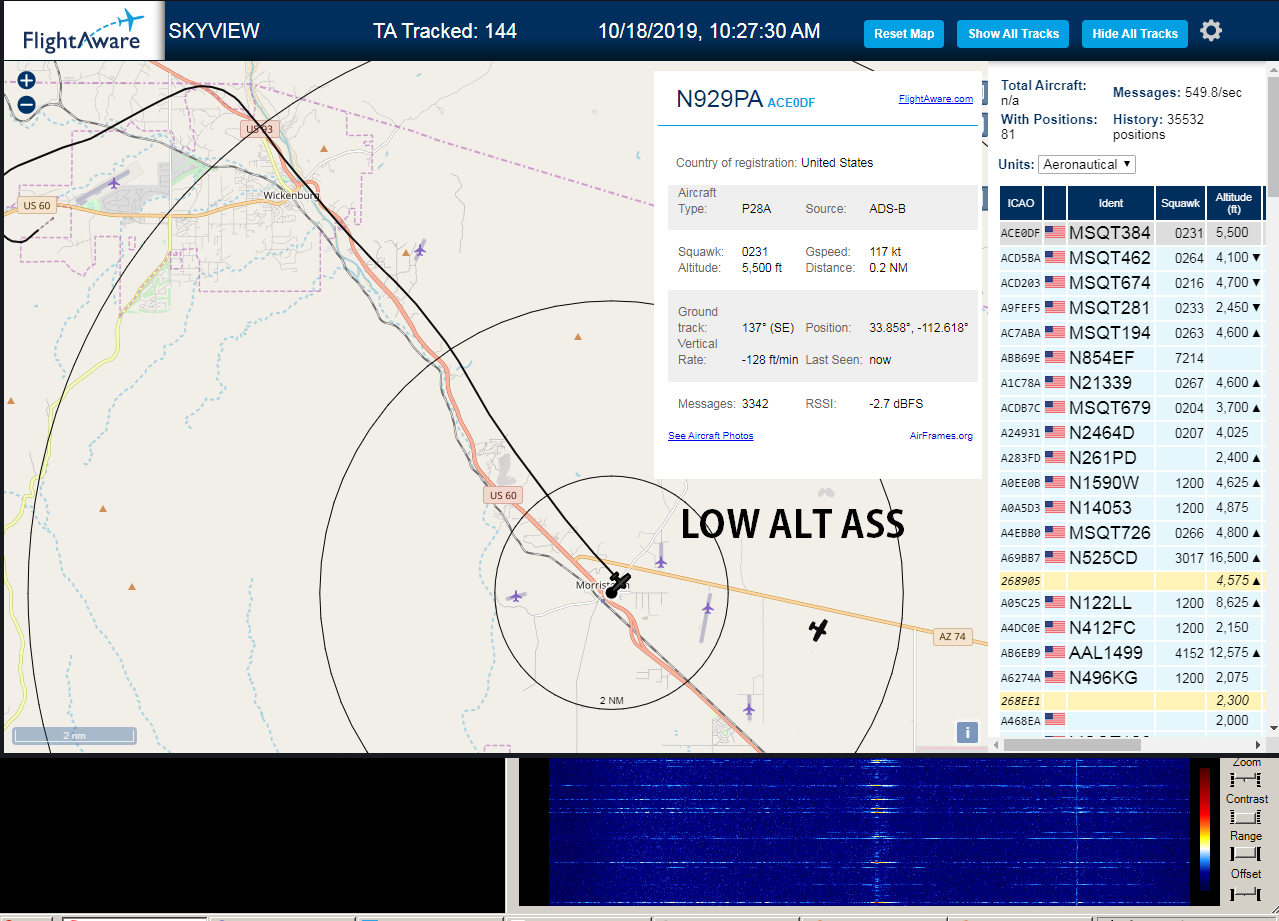Screen dimensions: 1279x921
Task: Select the N21339 aircraft row
Action: point(1131,383)
